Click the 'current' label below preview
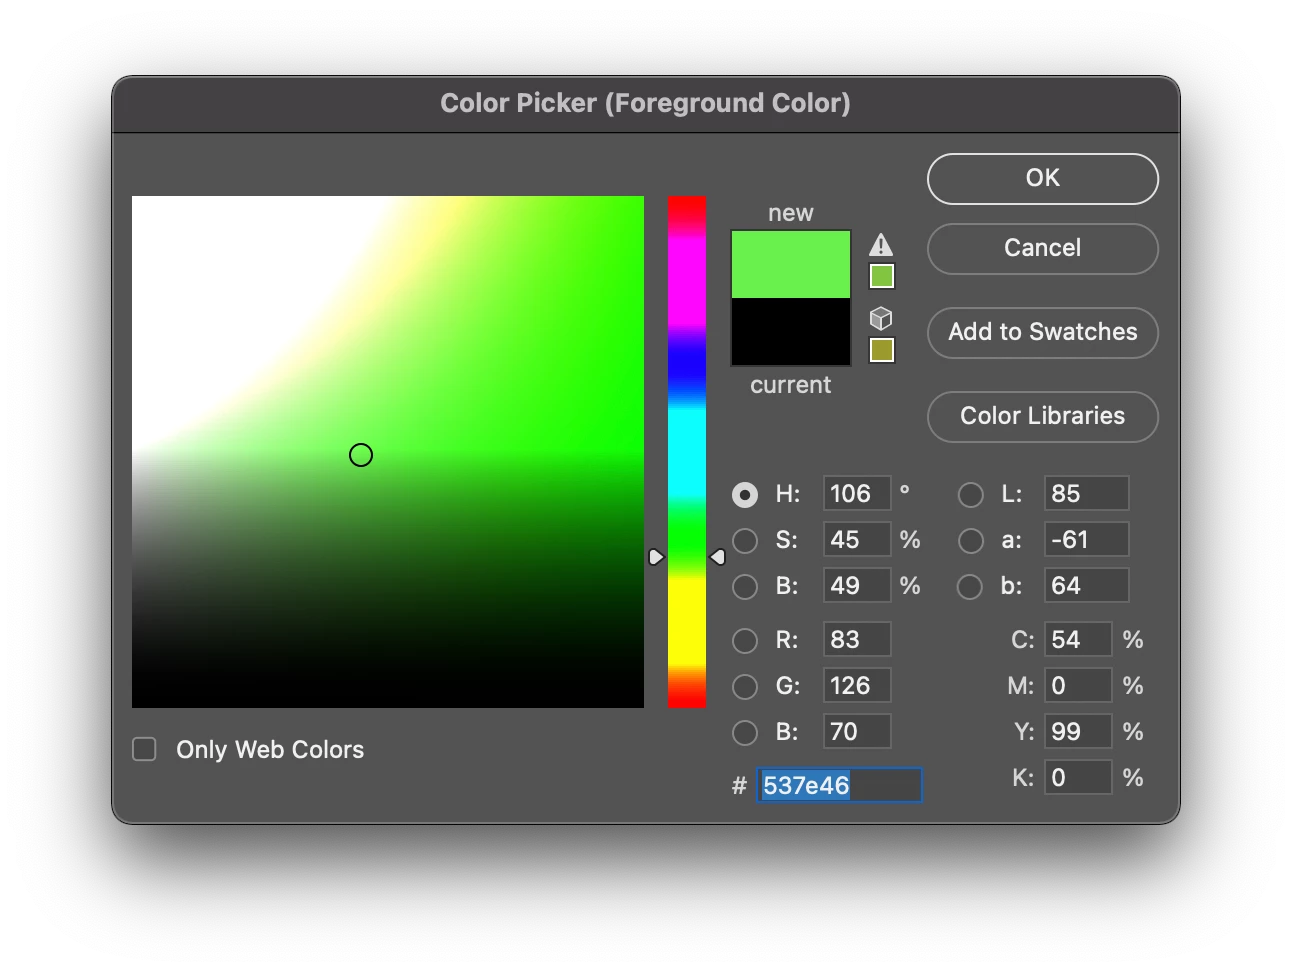This screenshot has width=1292, height=972. (791, 385)
